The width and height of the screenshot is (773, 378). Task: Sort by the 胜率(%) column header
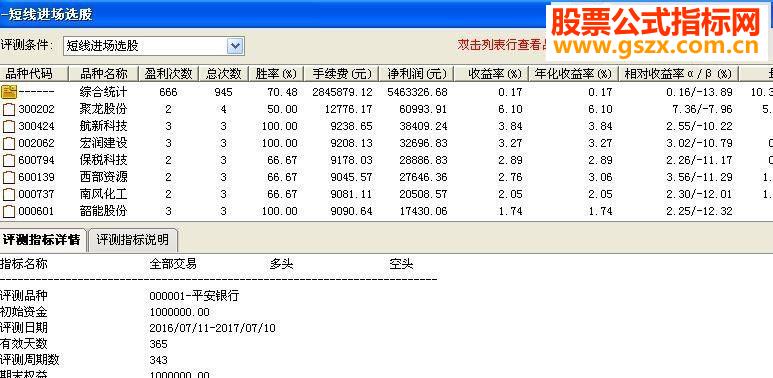(276, 74)
